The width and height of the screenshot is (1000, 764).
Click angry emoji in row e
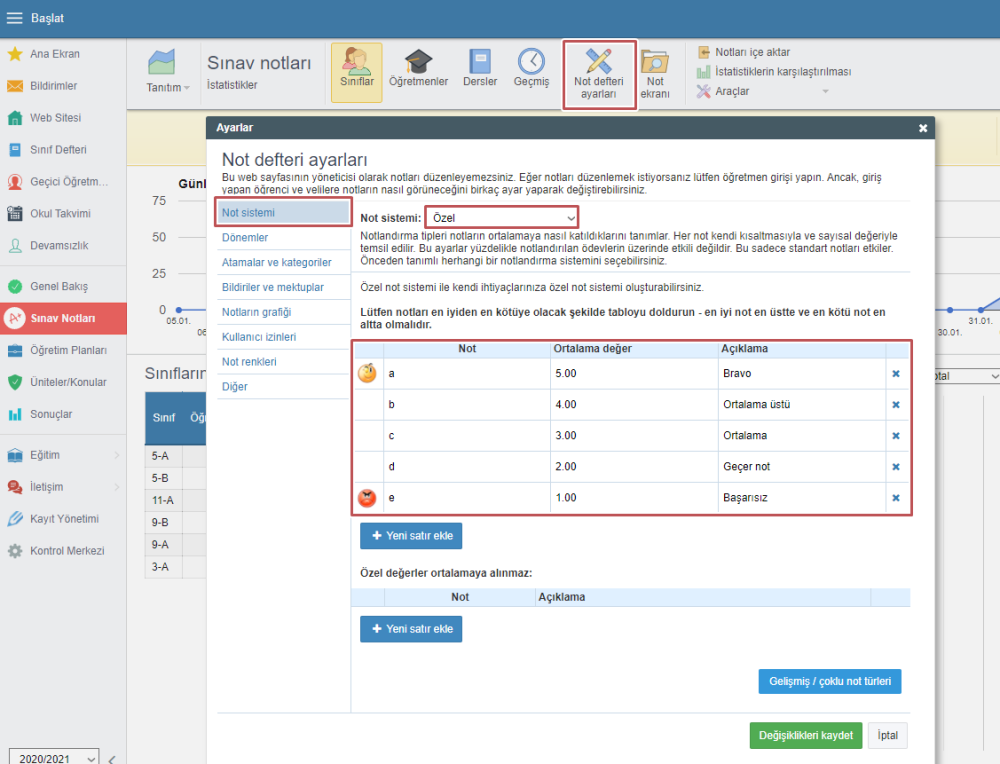[367, 497]
